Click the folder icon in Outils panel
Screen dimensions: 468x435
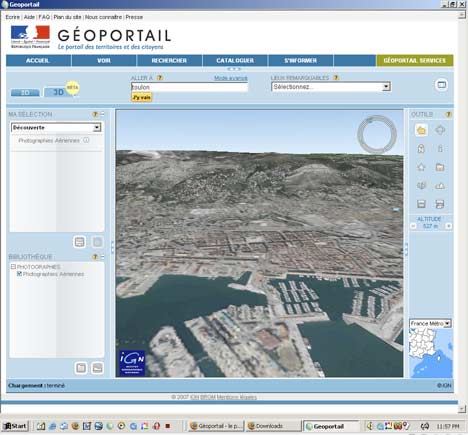[x=440, y=167]
